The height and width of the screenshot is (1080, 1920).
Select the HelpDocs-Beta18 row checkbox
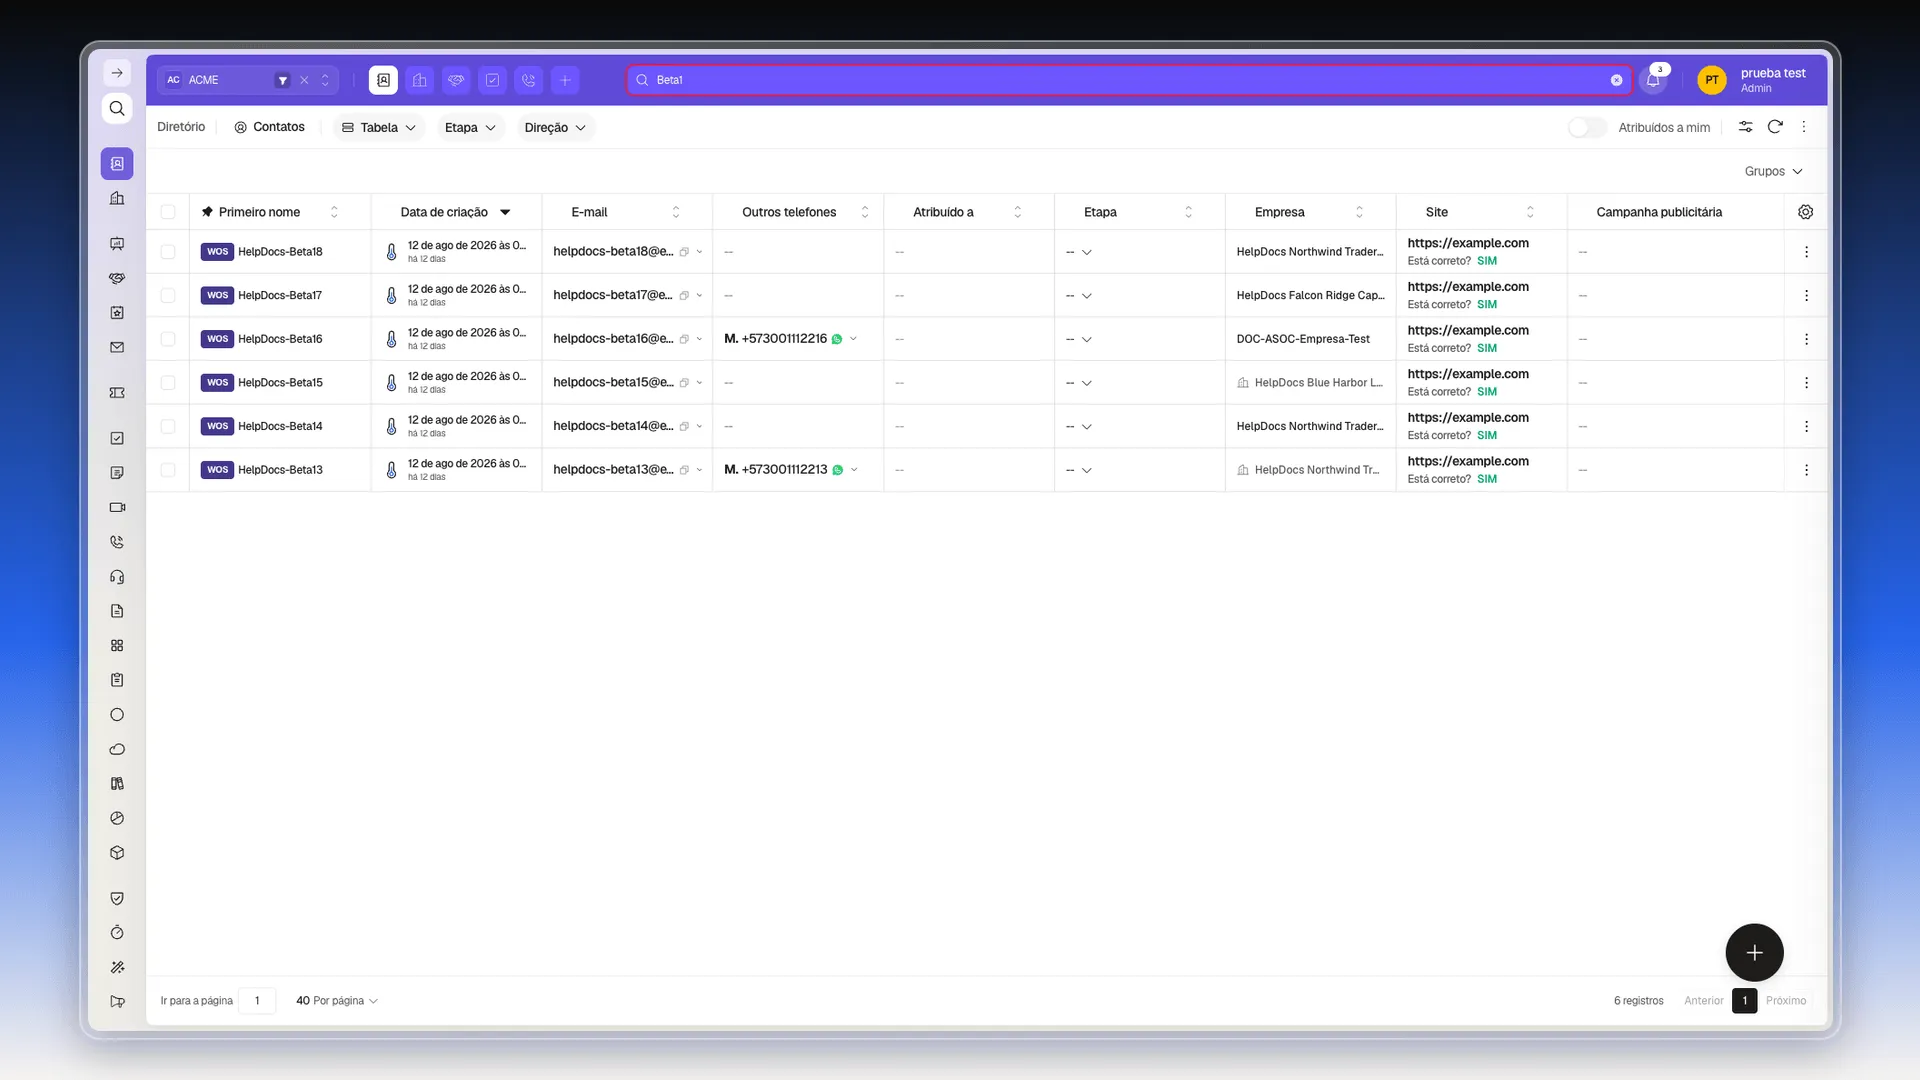pyautogui.click(x=168, y=252)
